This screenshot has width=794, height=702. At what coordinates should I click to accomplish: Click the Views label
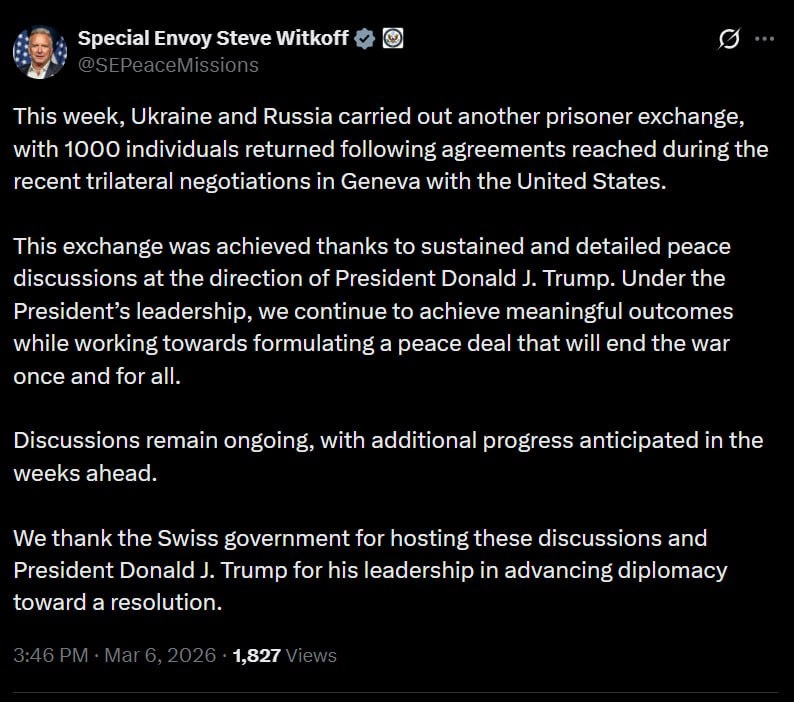[311, 656]
